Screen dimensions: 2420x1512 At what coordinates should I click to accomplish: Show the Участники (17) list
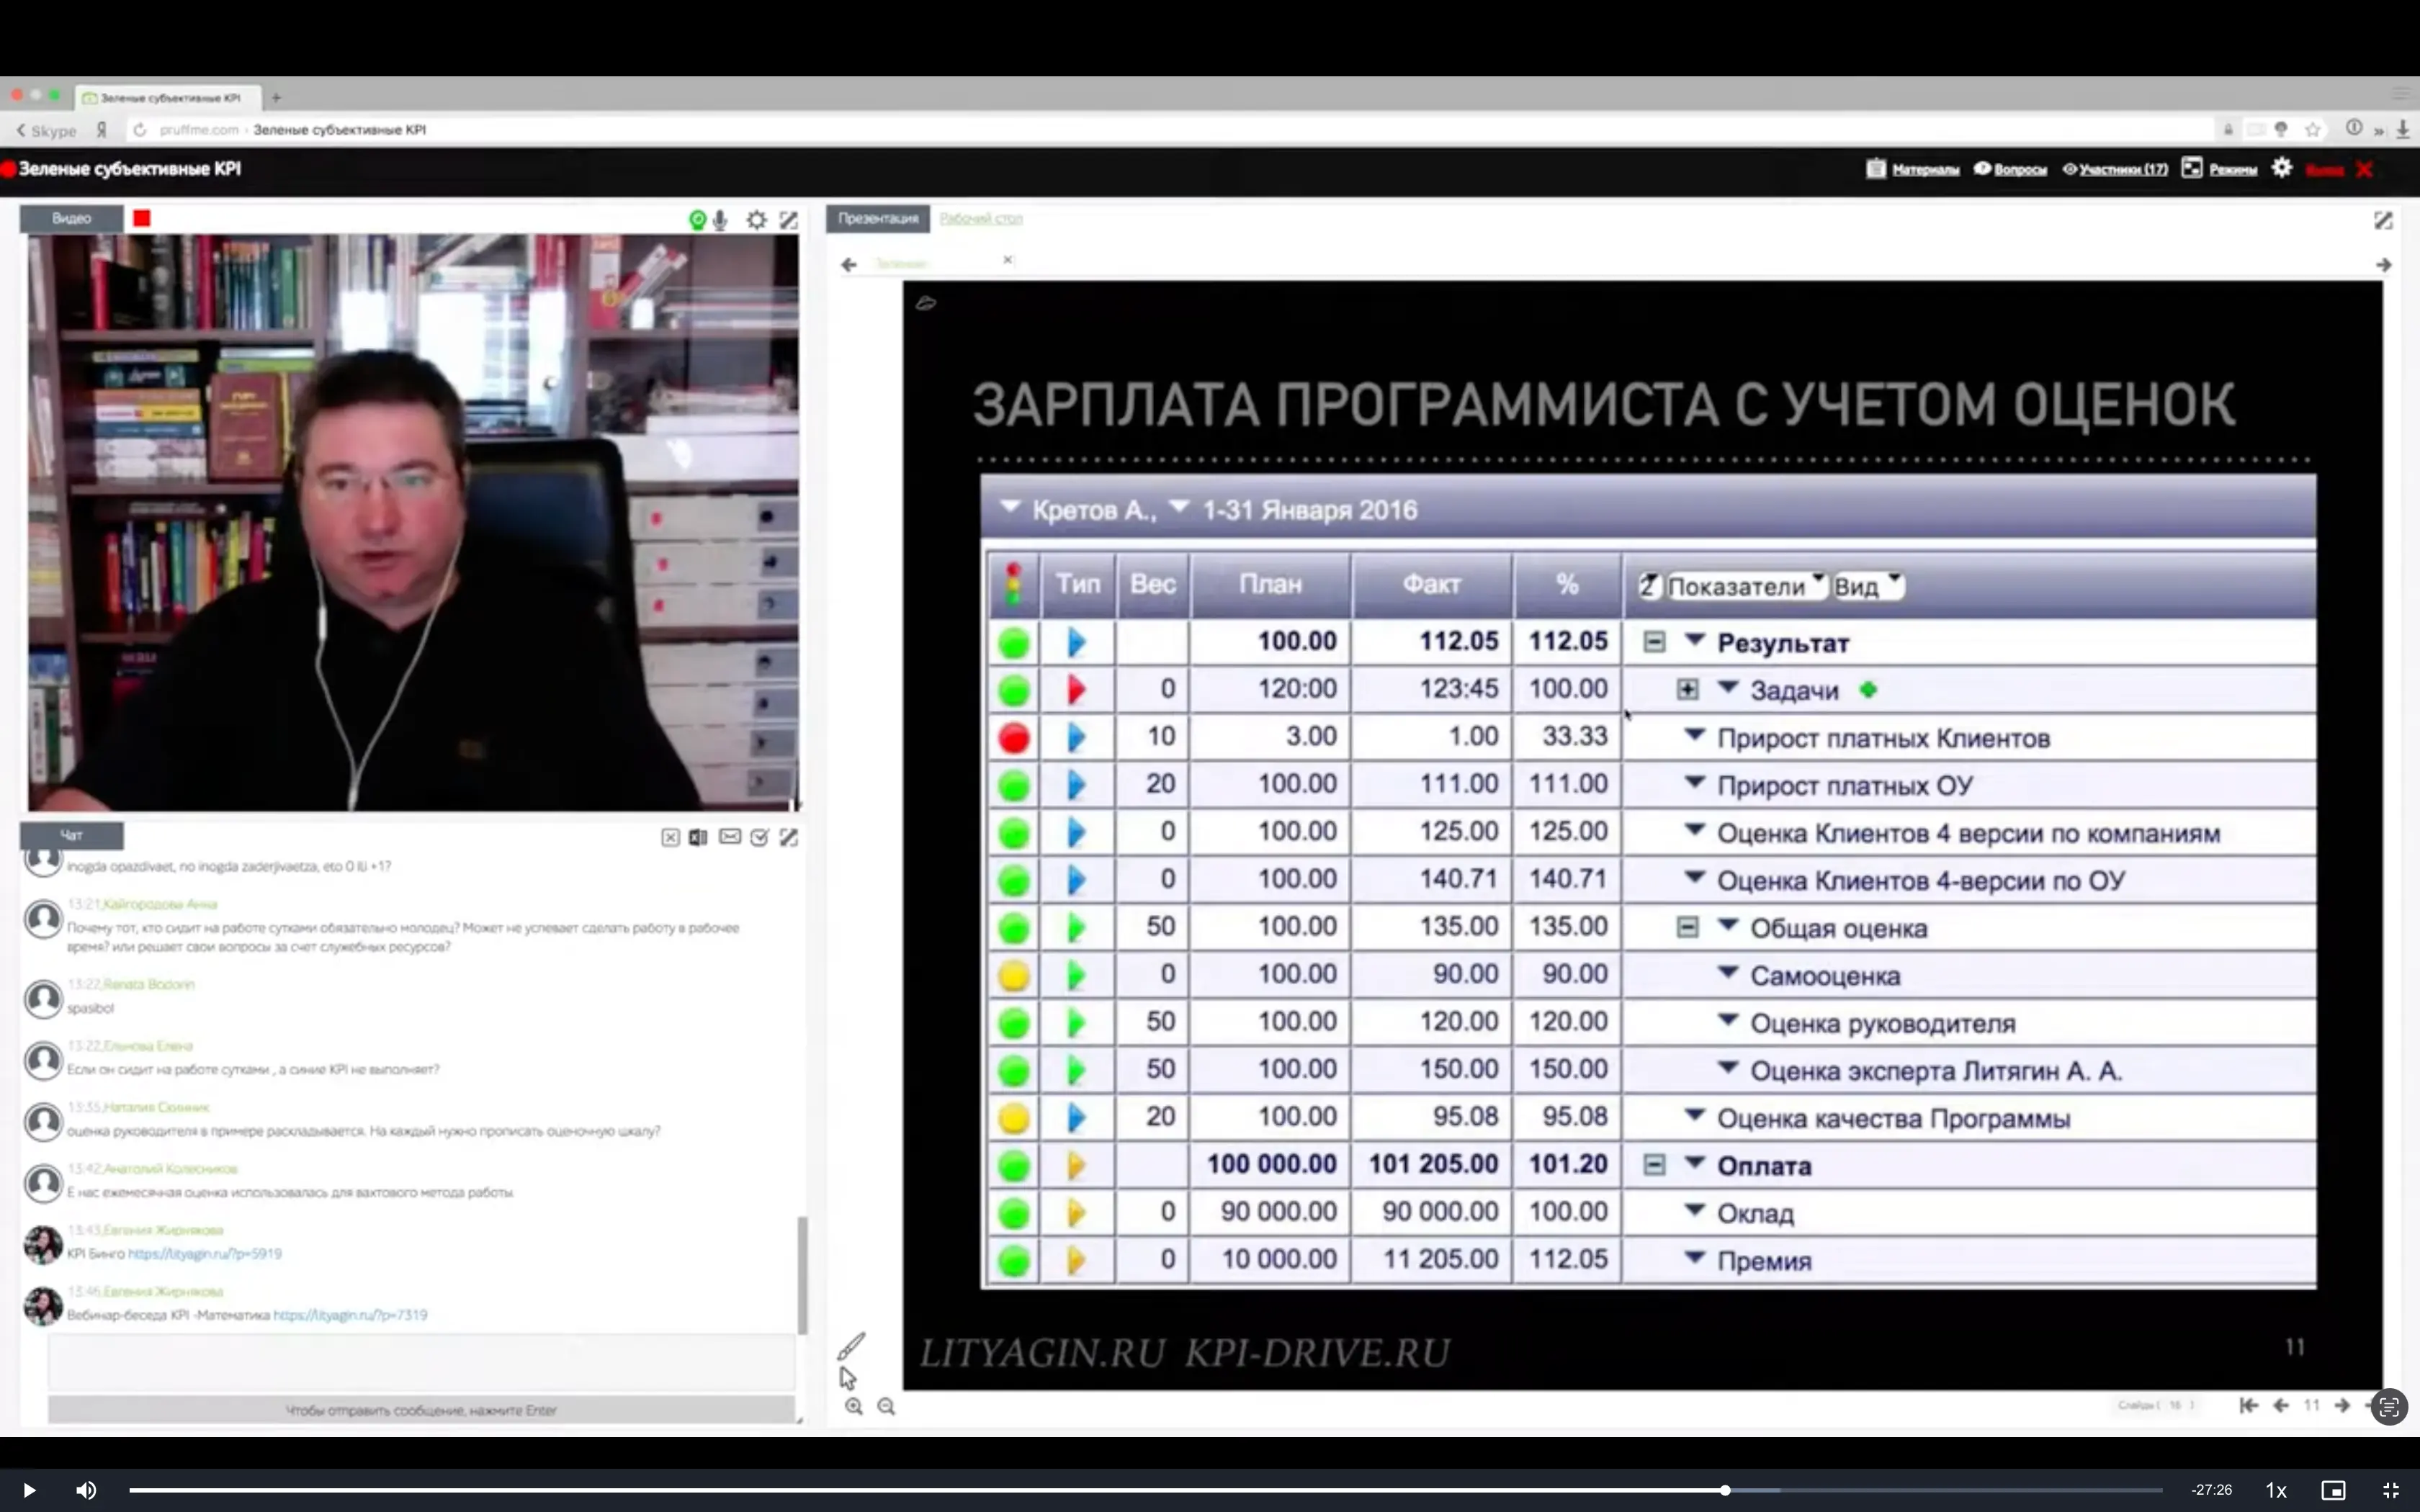[x=2115, y=169]
